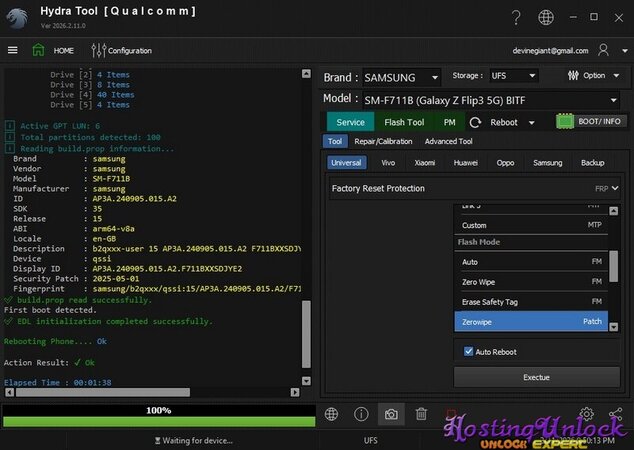Select the Xiaomi tab
The width and height of the screenshot is (634, 450).
tap(425, 162)
